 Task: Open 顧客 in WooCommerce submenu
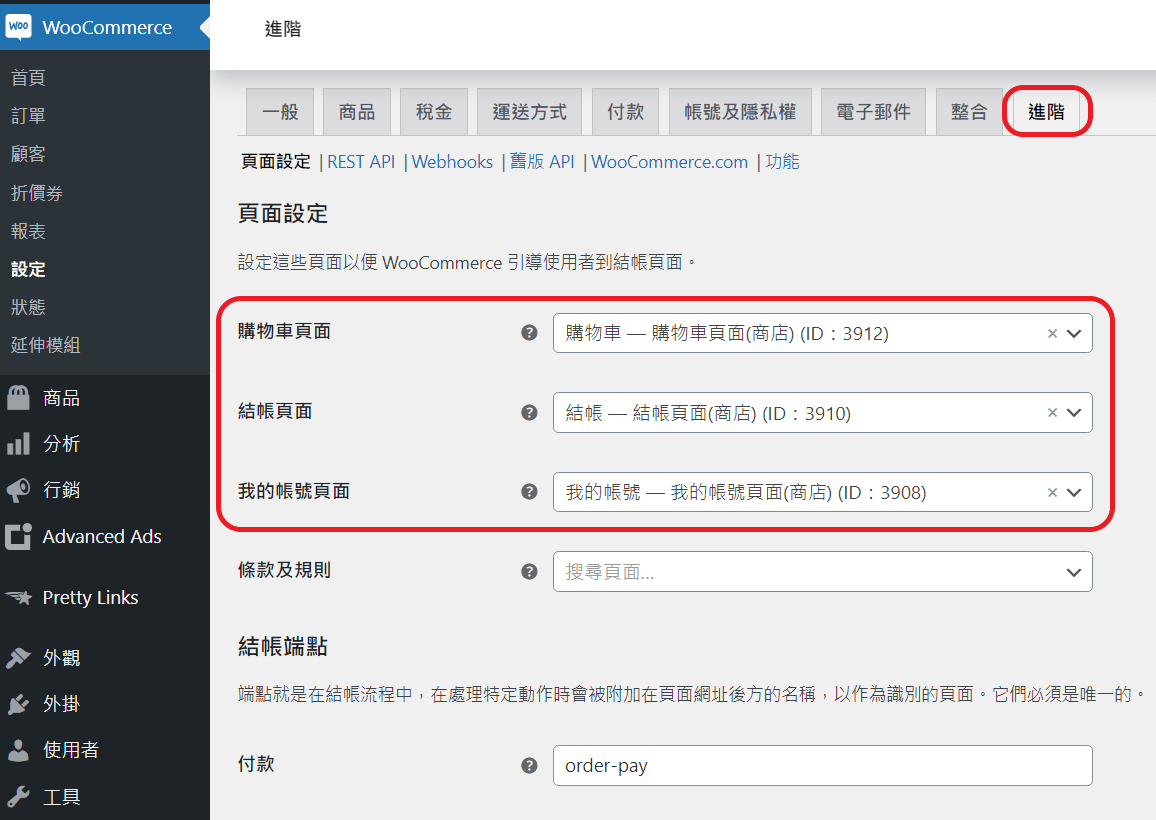click(28, 153)
